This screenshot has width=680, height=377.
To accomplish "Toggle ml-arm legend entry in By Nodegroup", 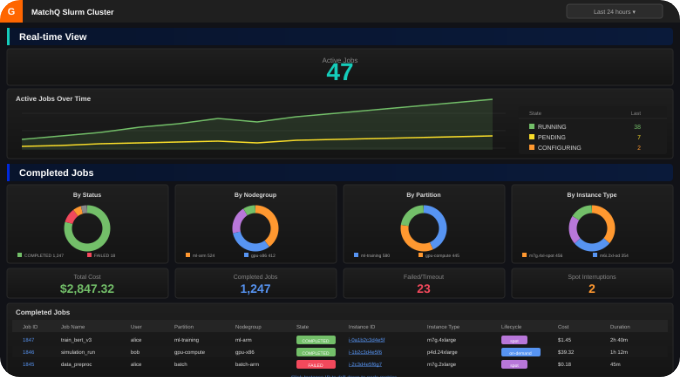I will (x=200, y=255).
